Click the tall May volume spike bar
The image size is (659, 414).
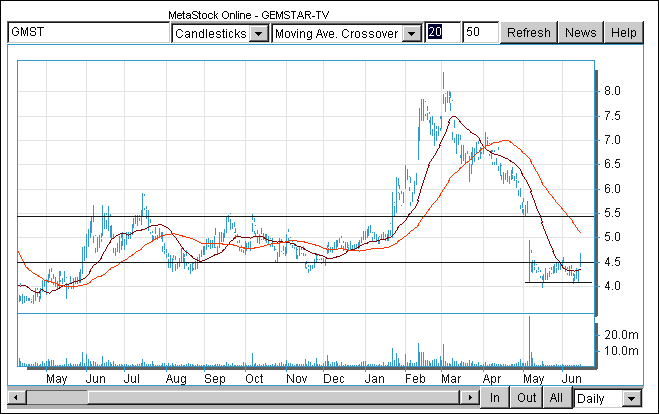(x=530, y=341)
